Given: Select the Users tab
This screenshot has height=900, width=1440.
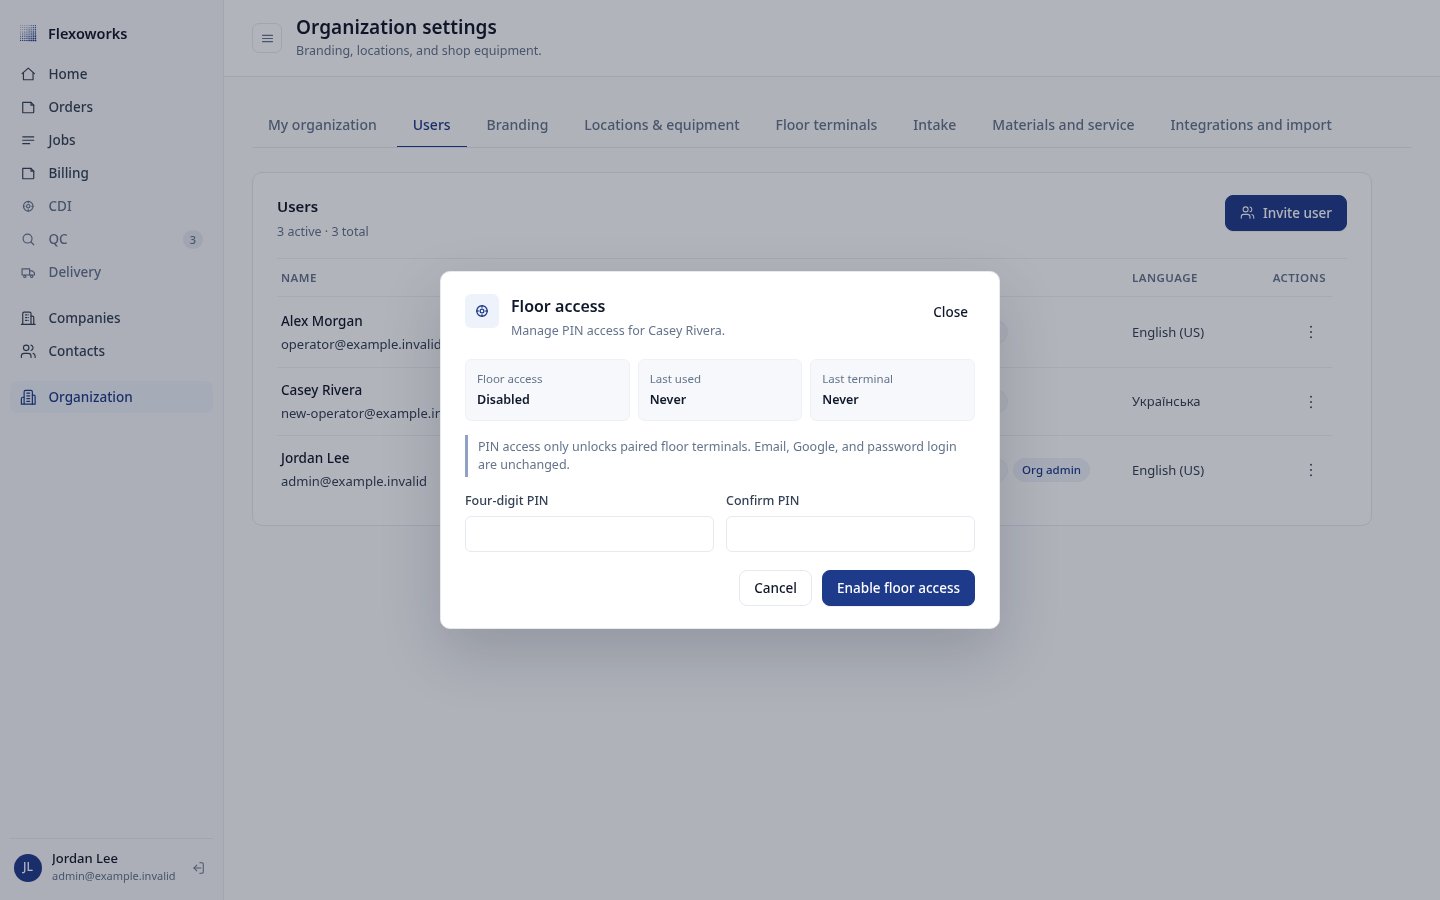Looking at the screenshot, I should coord(432,125).
